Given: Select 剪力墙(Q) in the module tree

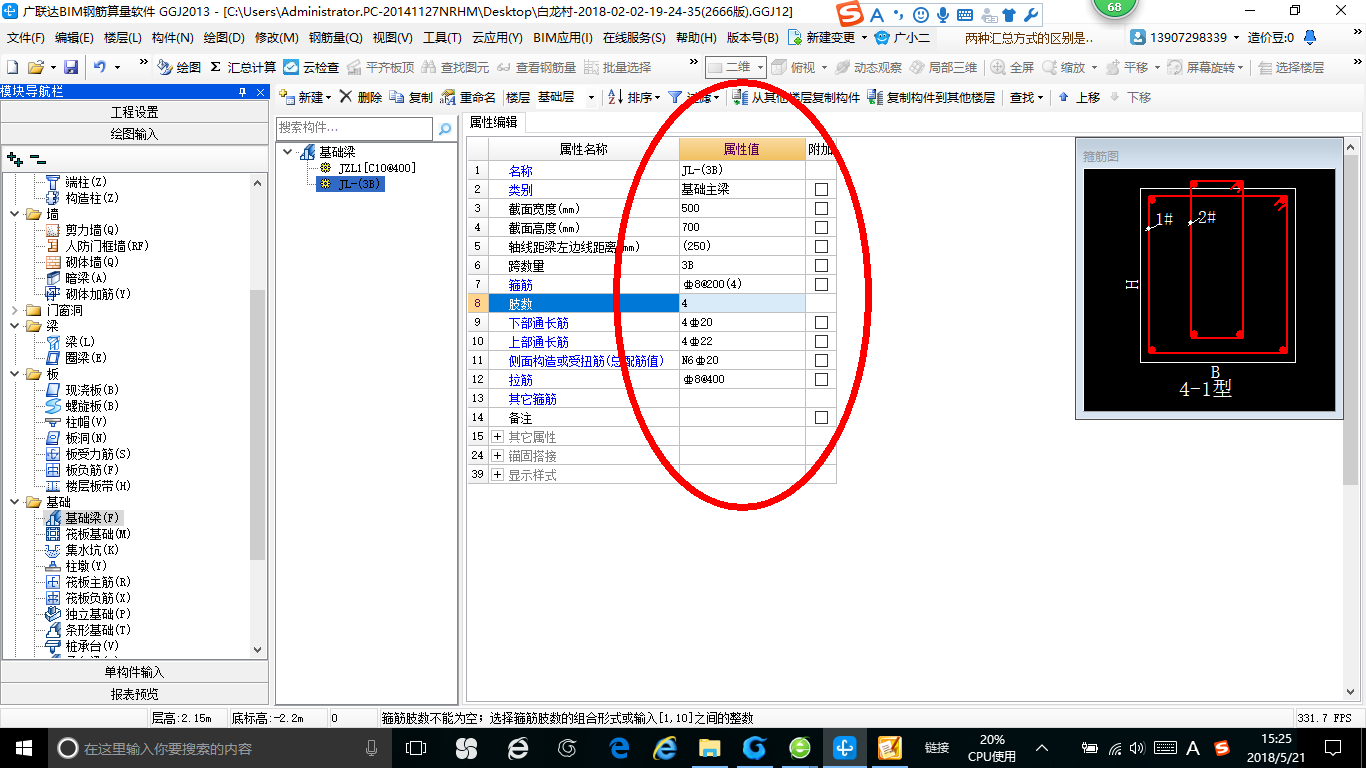Looking at the screenshot, I should point(91,230).
